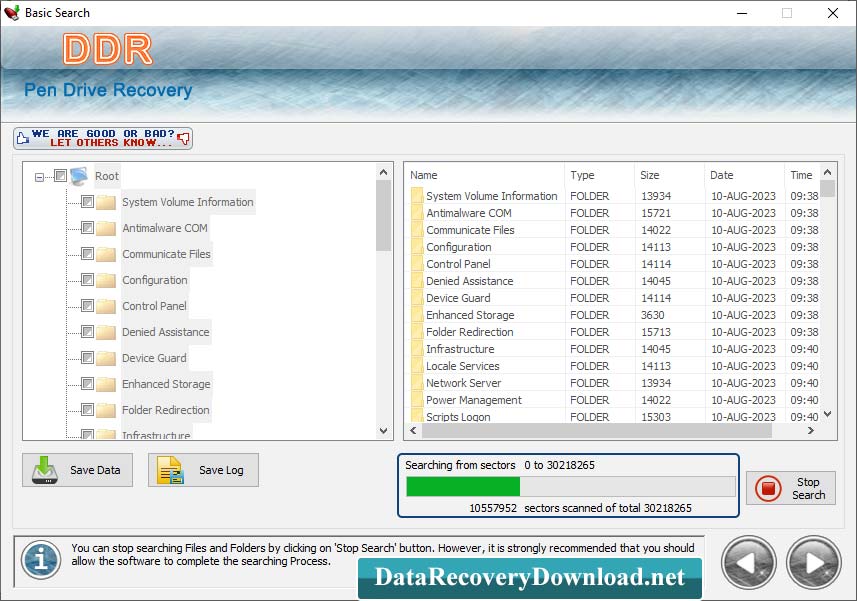Click the thumbs-down icon on feedback banner
This screenshot has height=601, width=857.
click(x=184, y=138)
